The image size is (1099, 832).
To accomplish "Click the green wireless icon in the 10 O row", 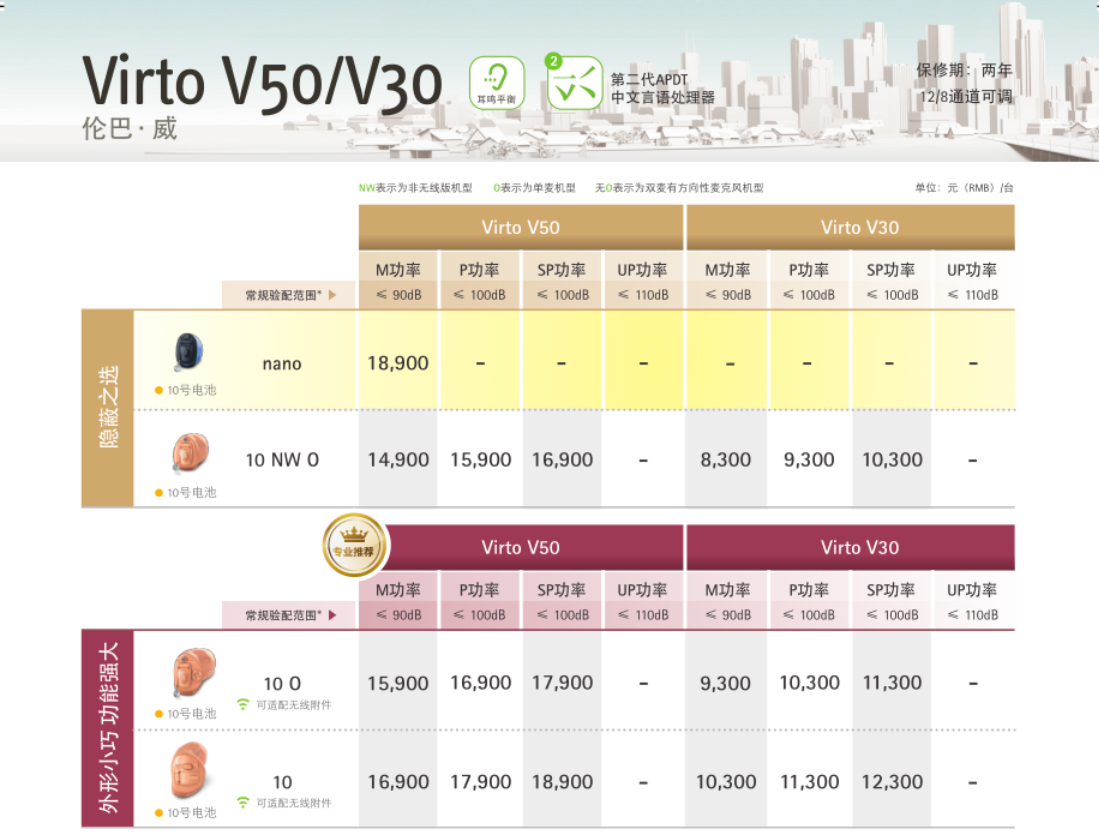I will click(x=243, y=704).
